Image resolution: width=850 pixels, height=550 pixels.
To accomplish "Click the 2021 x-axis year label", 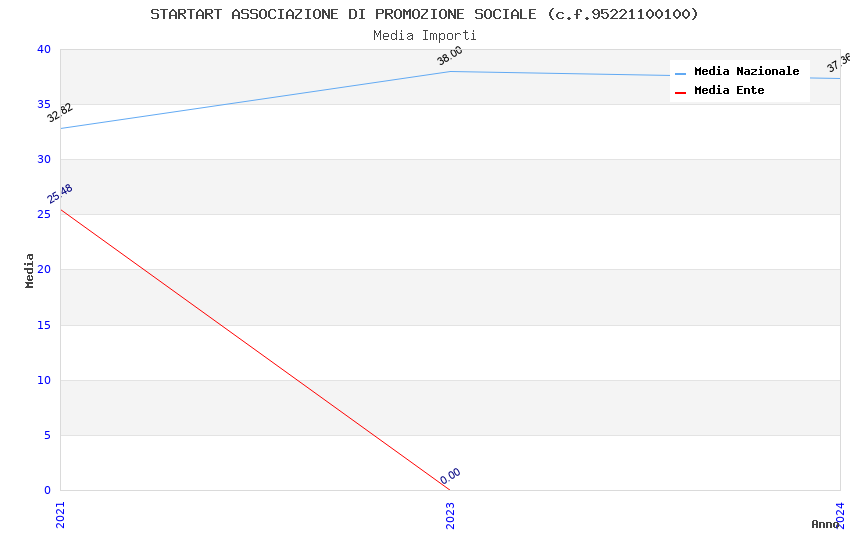I will pyautogui.click(x=60, y=515).
